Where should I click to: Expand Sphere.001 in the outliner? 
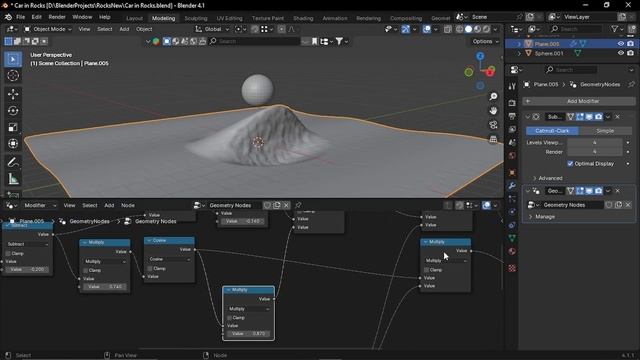519,53
